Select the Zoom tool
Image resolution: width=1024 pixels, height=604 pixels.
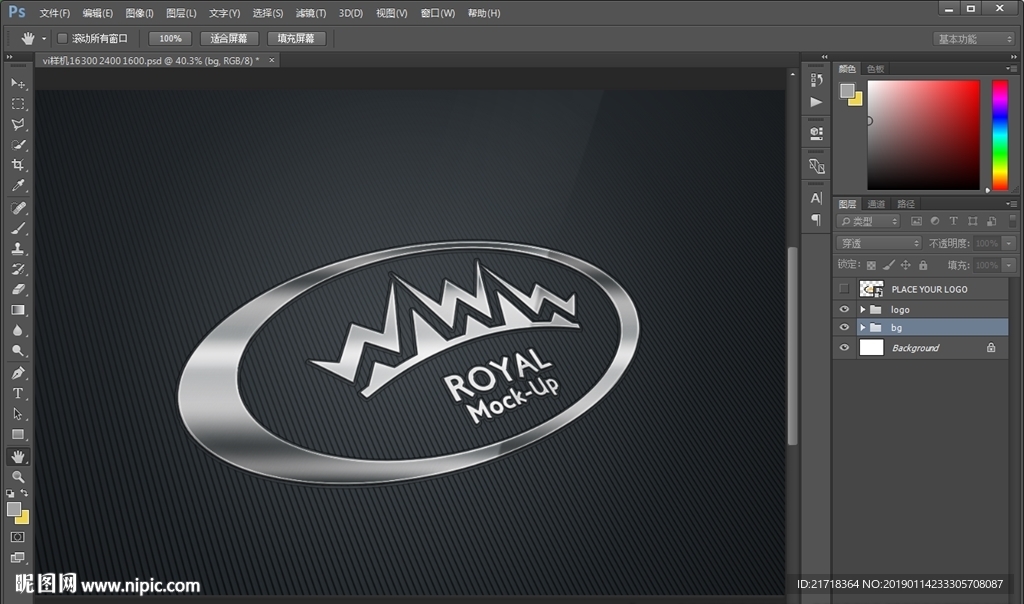click(x=18, y=477)
